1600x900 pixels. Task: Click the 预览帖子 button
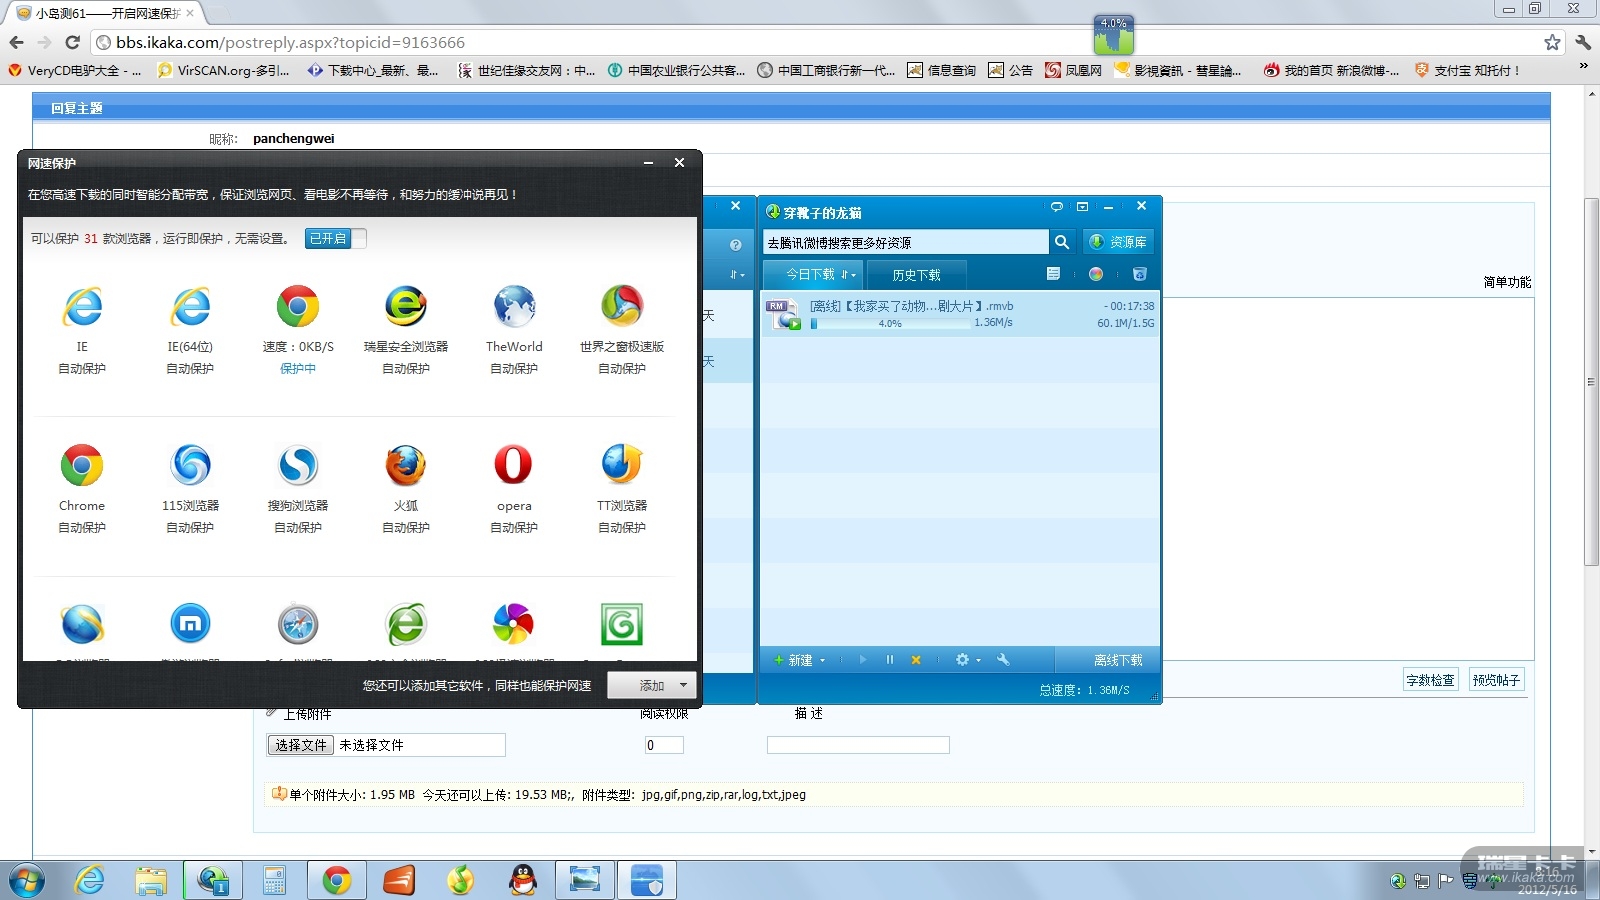pyautogui.click(x=1496, y=680)
